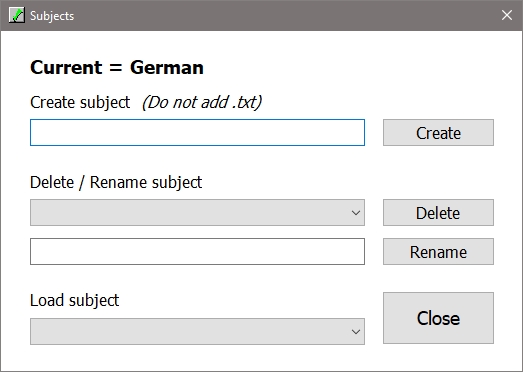Screen dimensions: 523x372
Task: Close the Subjects window with X
Action: (507, 15)
